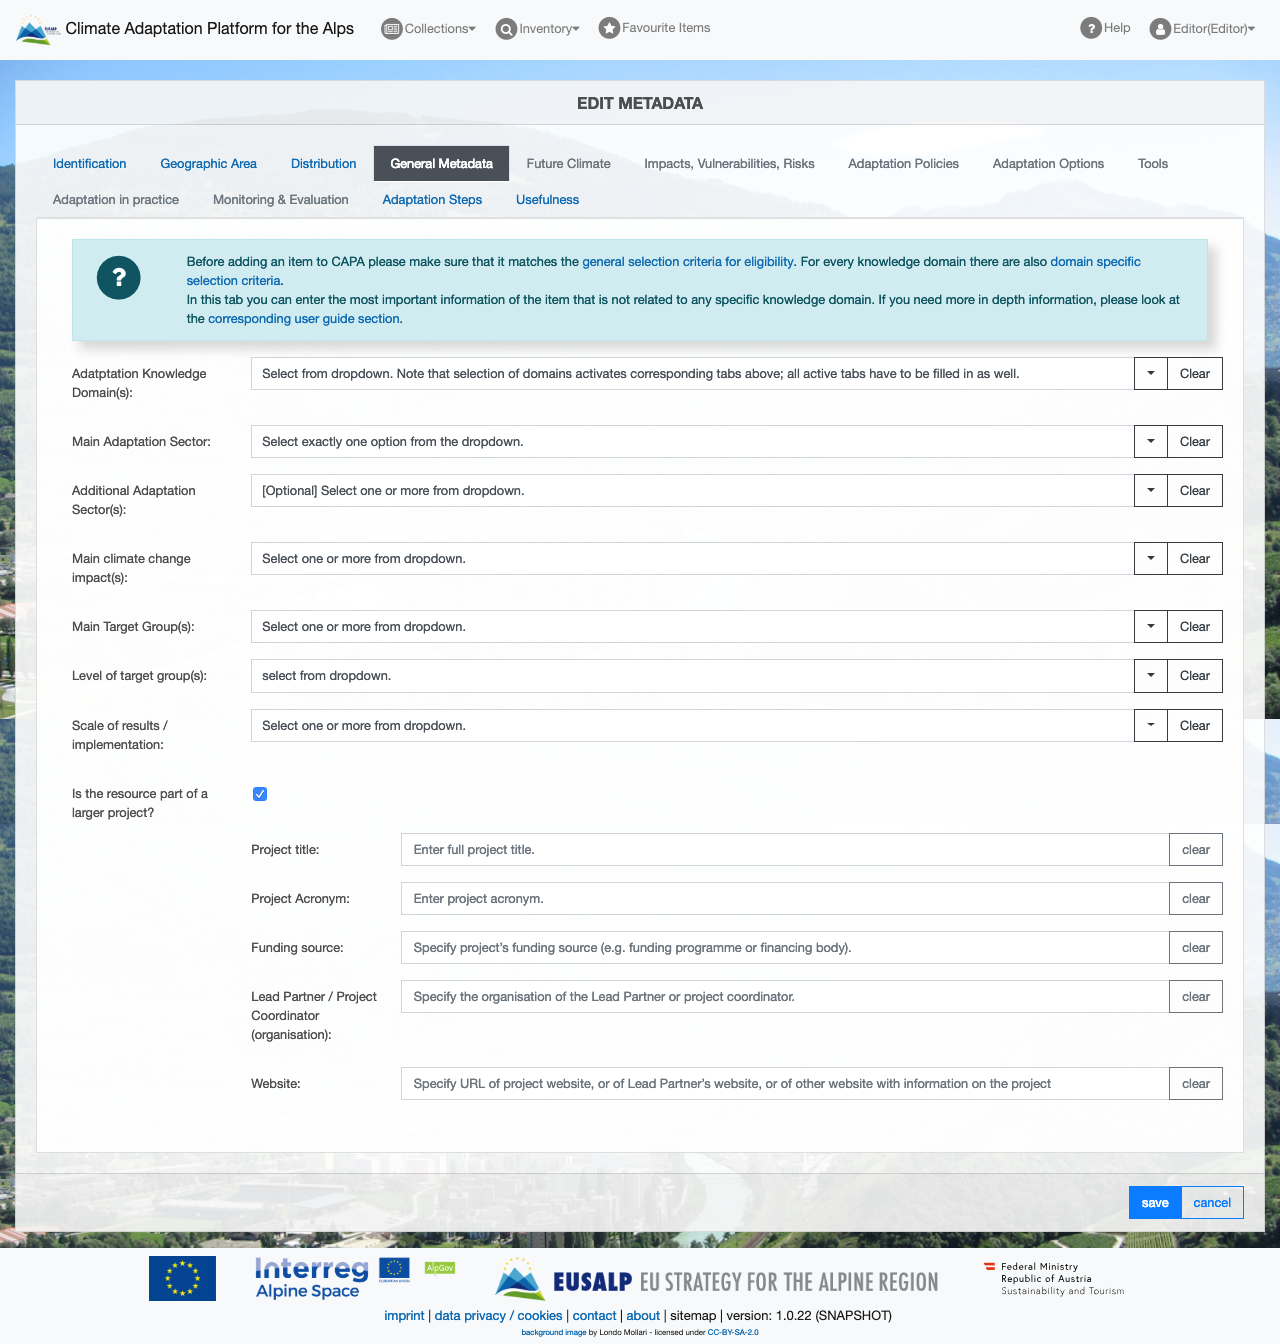Open the Adaptation Knowledge Domain(s) dropdown
The height and width of the screenshot is (1344, 1280).
pyautogui.click(x=1150, y=373)
